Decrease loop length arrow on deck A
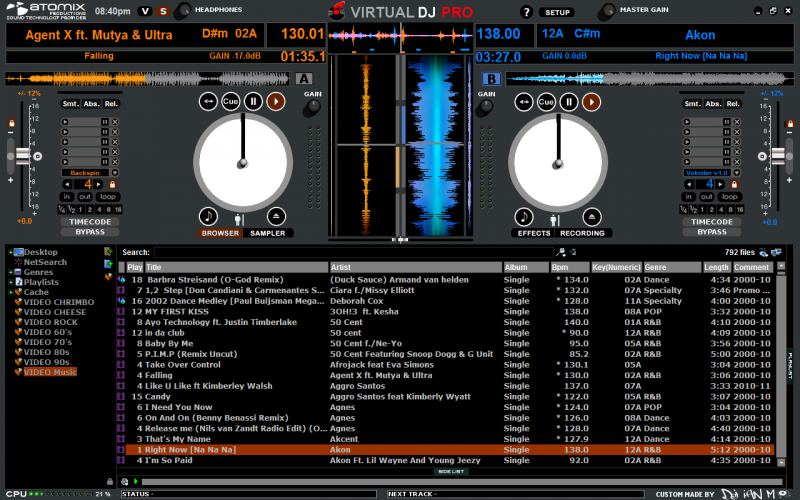 pos(67,184)
